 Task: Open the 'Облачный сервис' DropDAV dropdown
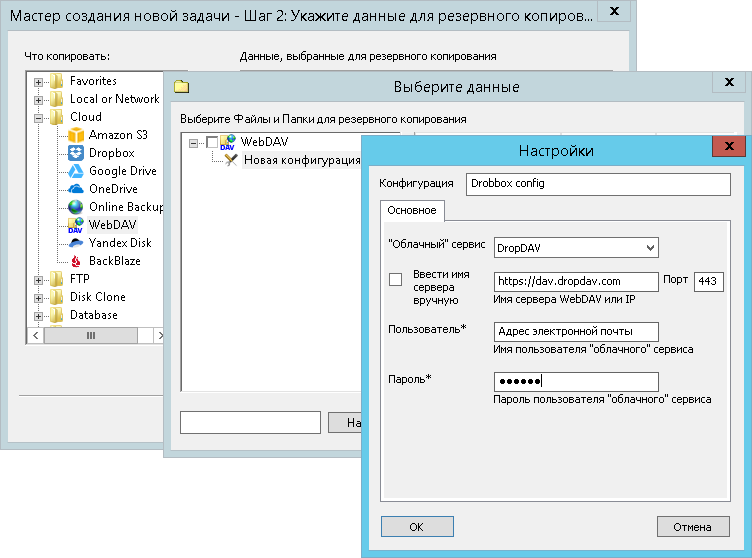(x=576, y=248)
